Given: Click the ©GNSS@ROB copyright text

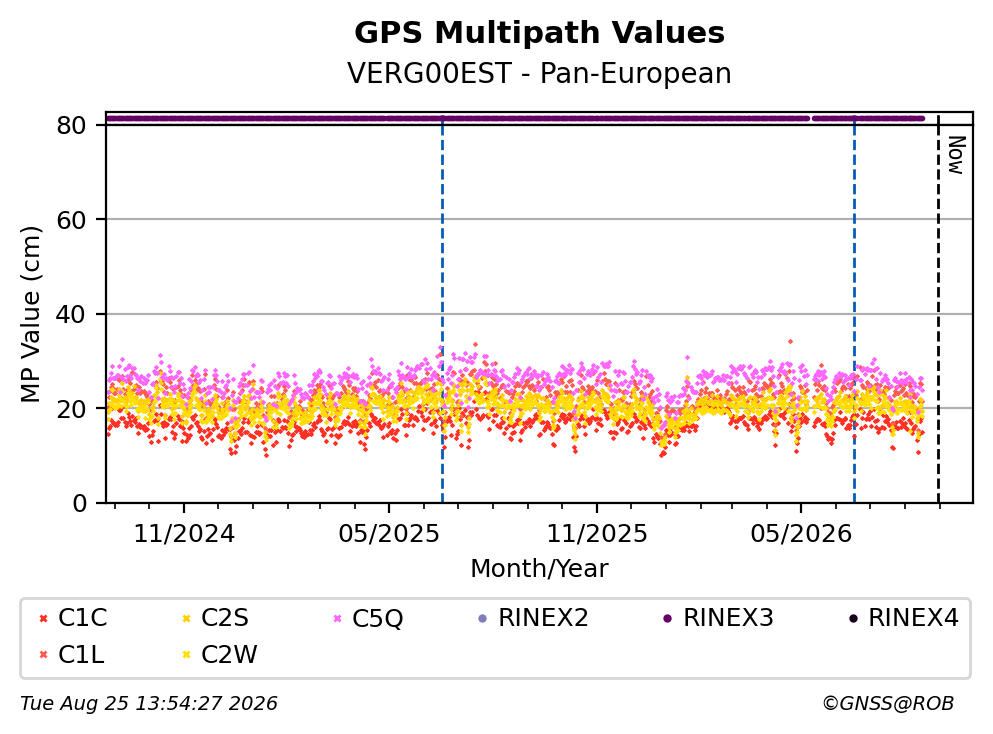Looking at the screenshot, I should 888,704.
